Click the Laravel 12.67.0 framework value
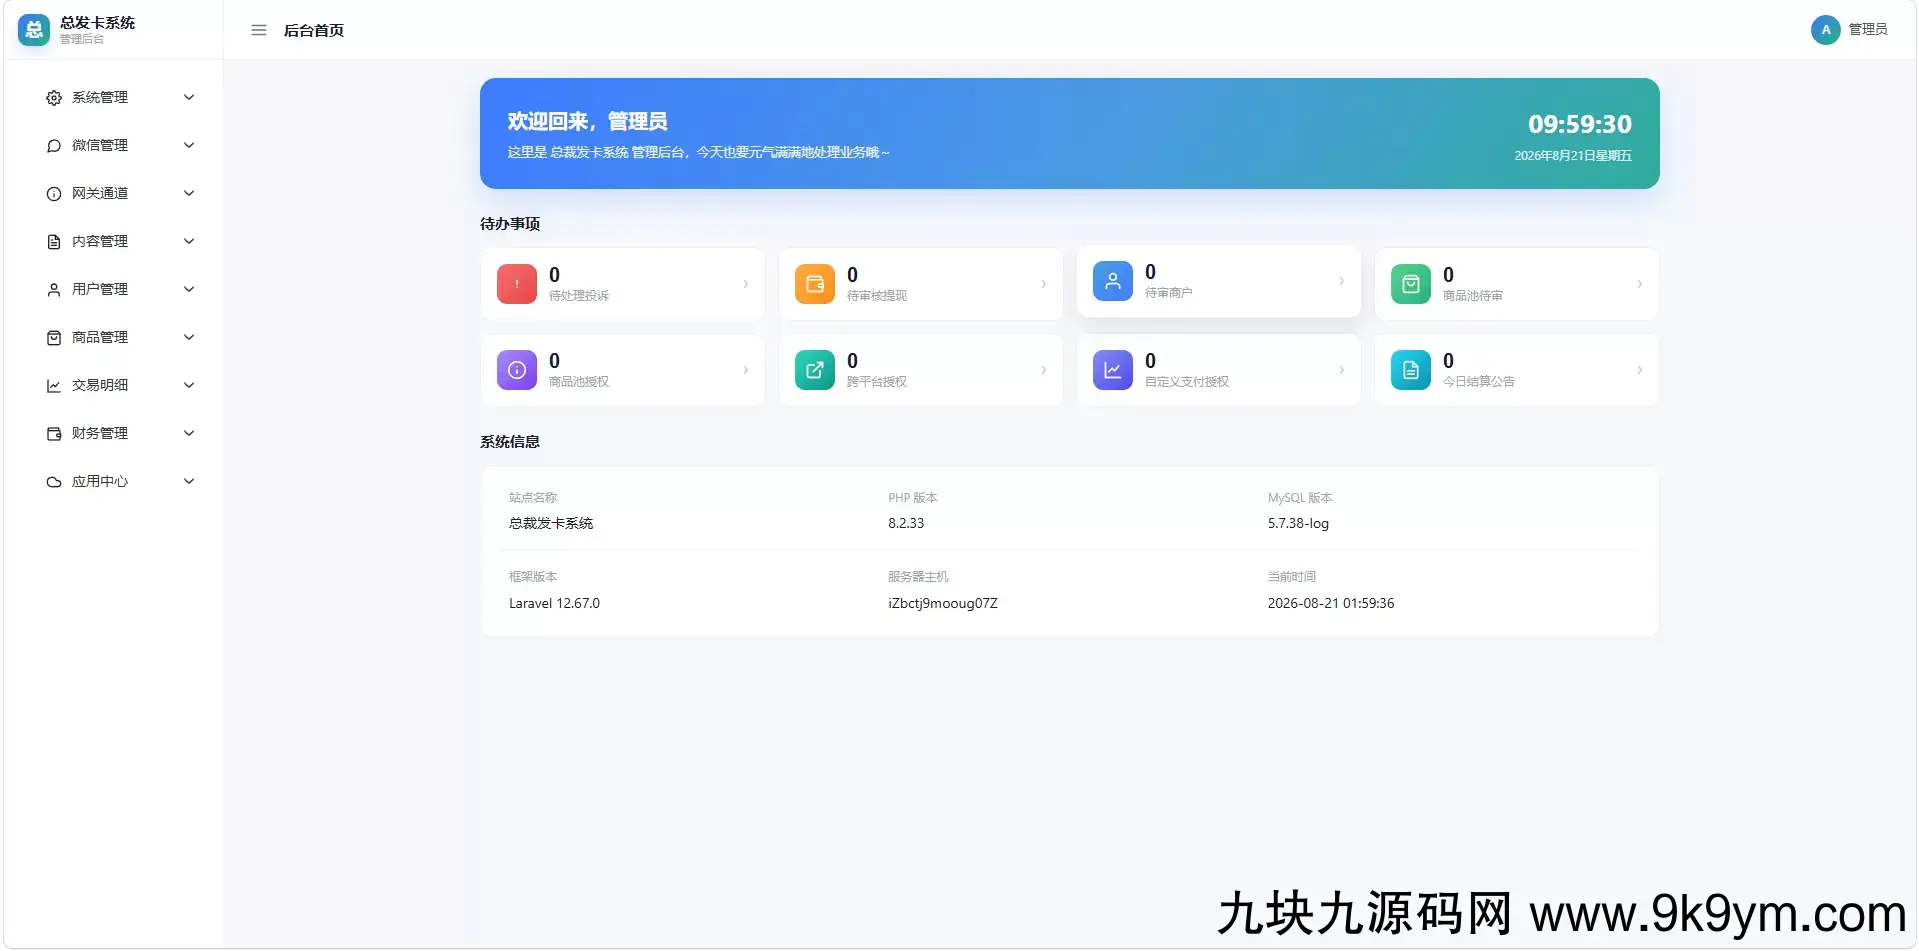Screen dimensions: 1919x951 point(554,604)
